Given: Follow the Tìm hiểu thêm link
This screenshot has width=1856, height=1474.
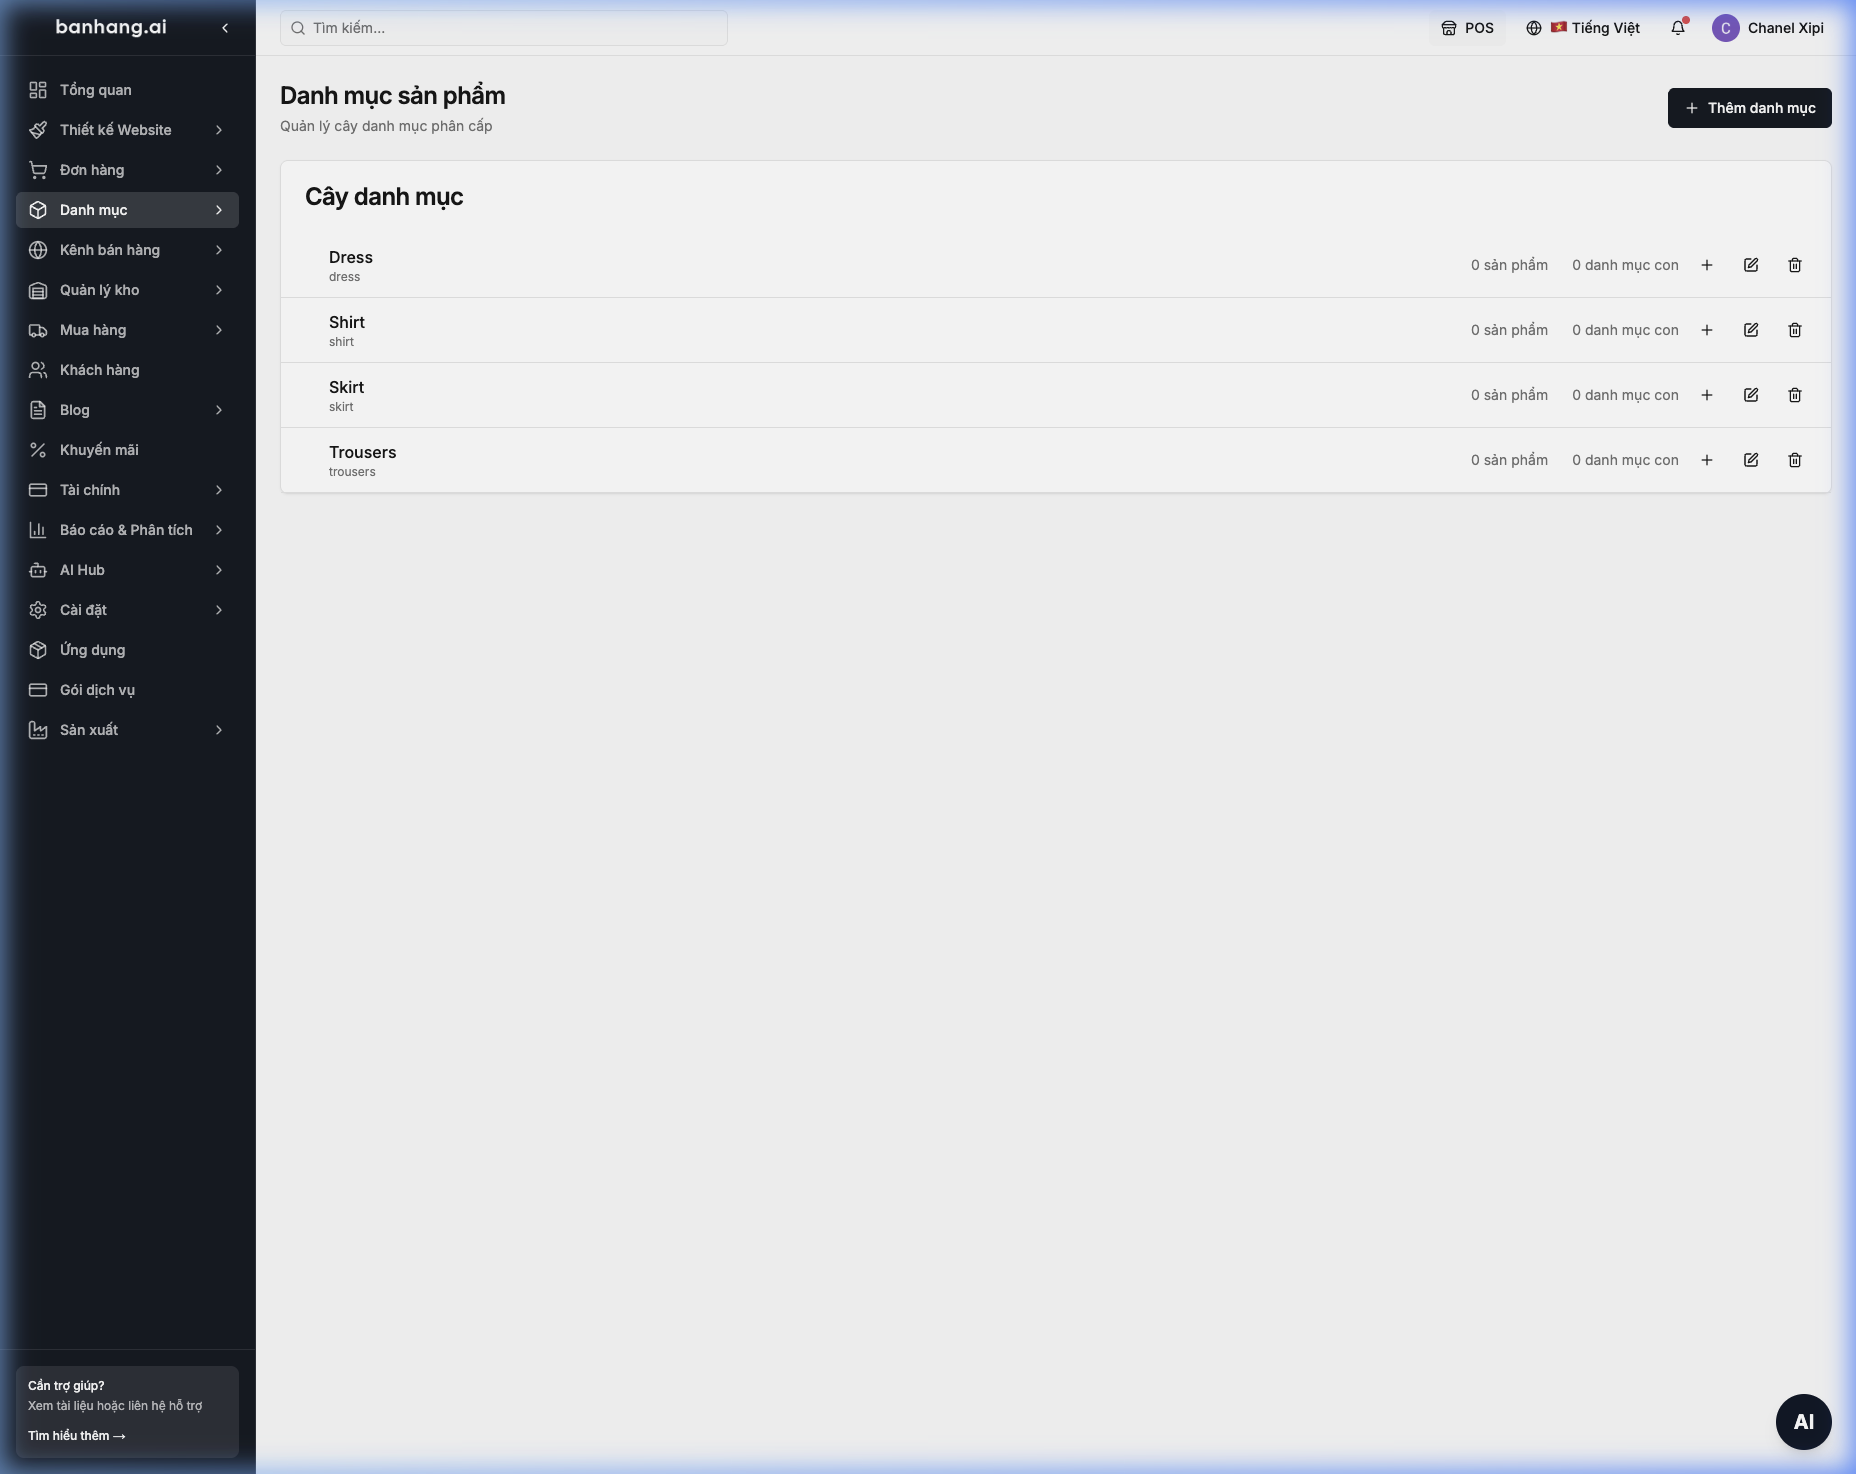Looking at the screenshot, I should (77, 1435).
